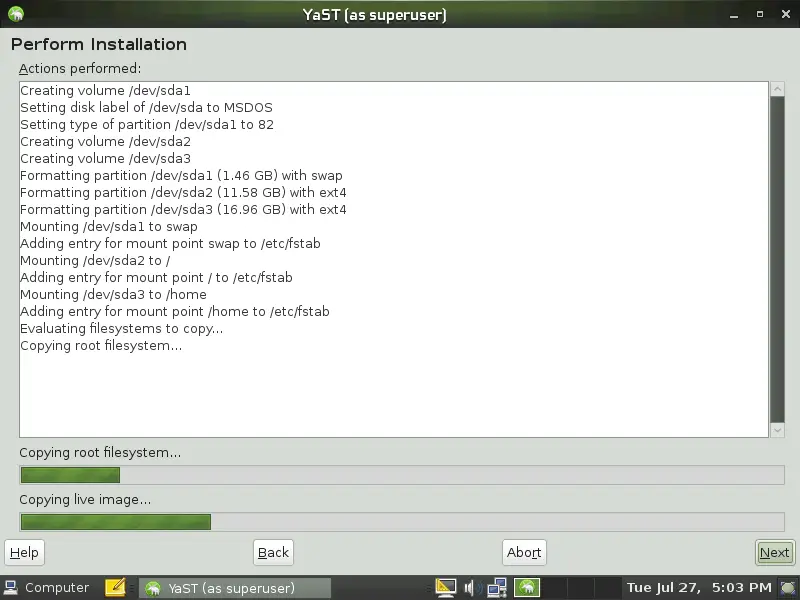
Task: Click the log scrollbar down arrow
Action: click(x=777, y=429)
